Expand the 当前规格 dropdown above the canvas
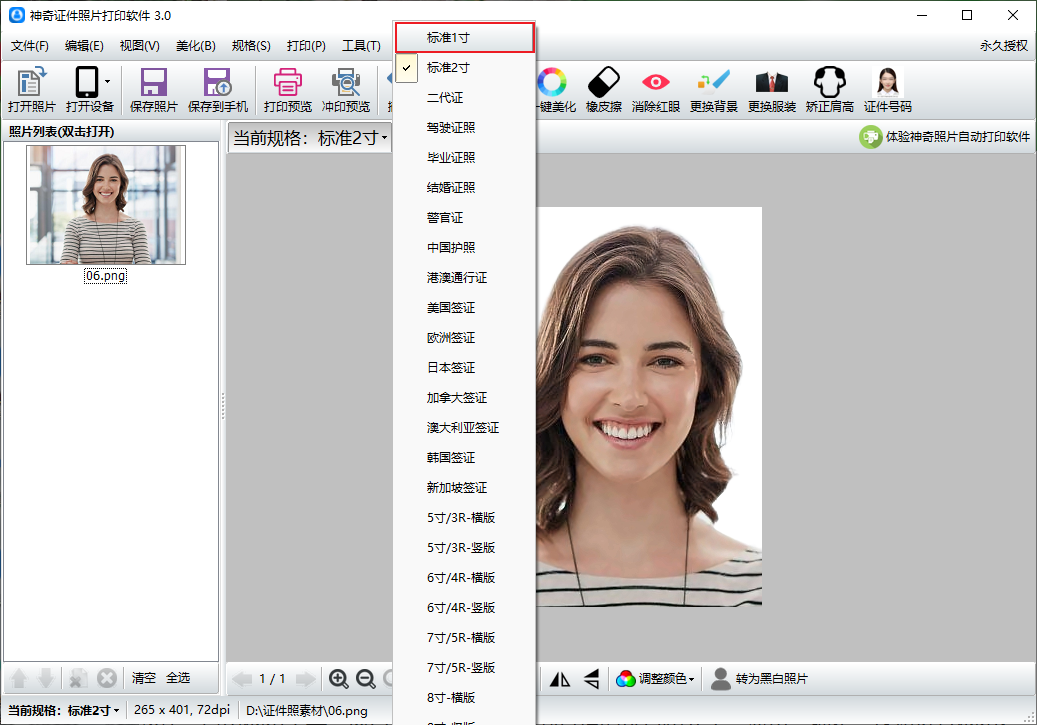 (x=310, y=138)
